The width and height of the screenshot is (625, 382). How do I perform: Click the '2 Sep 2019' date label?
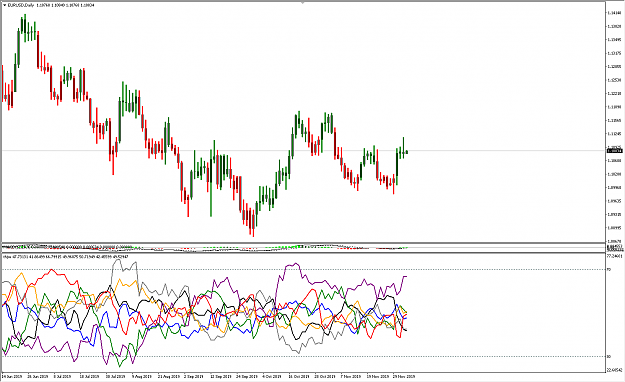(x=193, y=376)
